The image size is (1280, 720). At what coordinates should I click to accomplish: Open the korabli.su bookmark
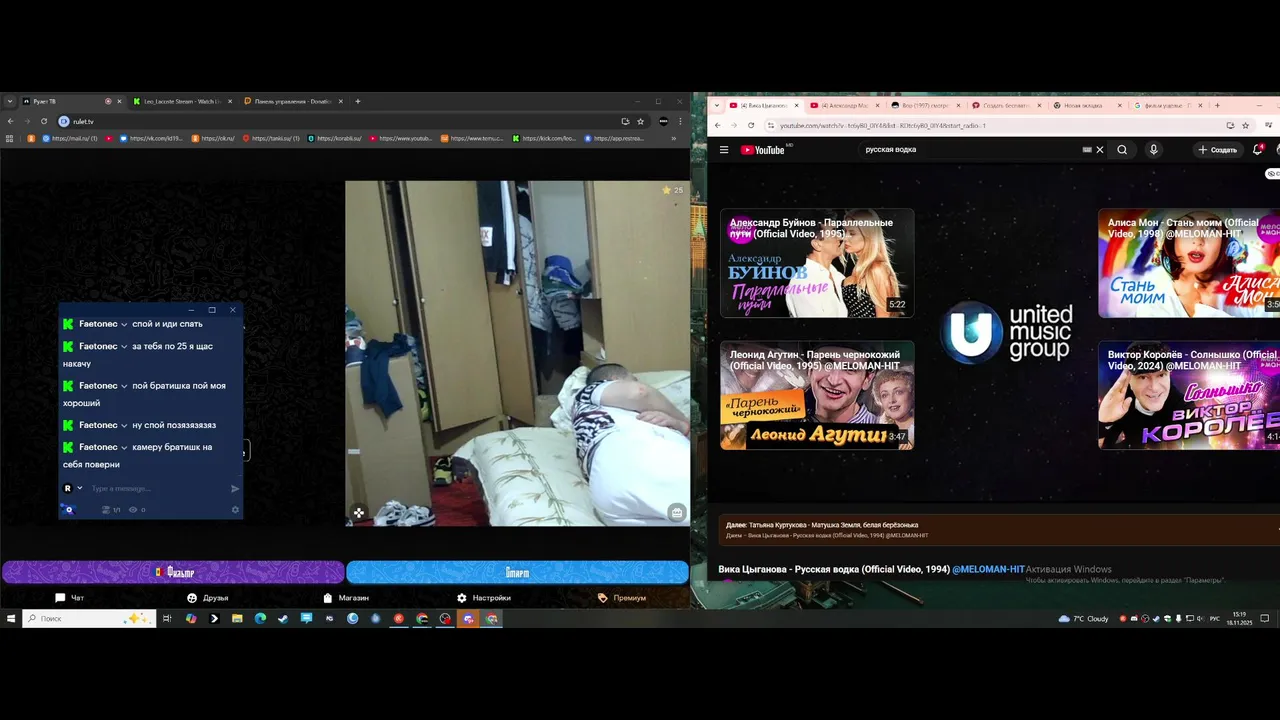click(x=336, y=138)
